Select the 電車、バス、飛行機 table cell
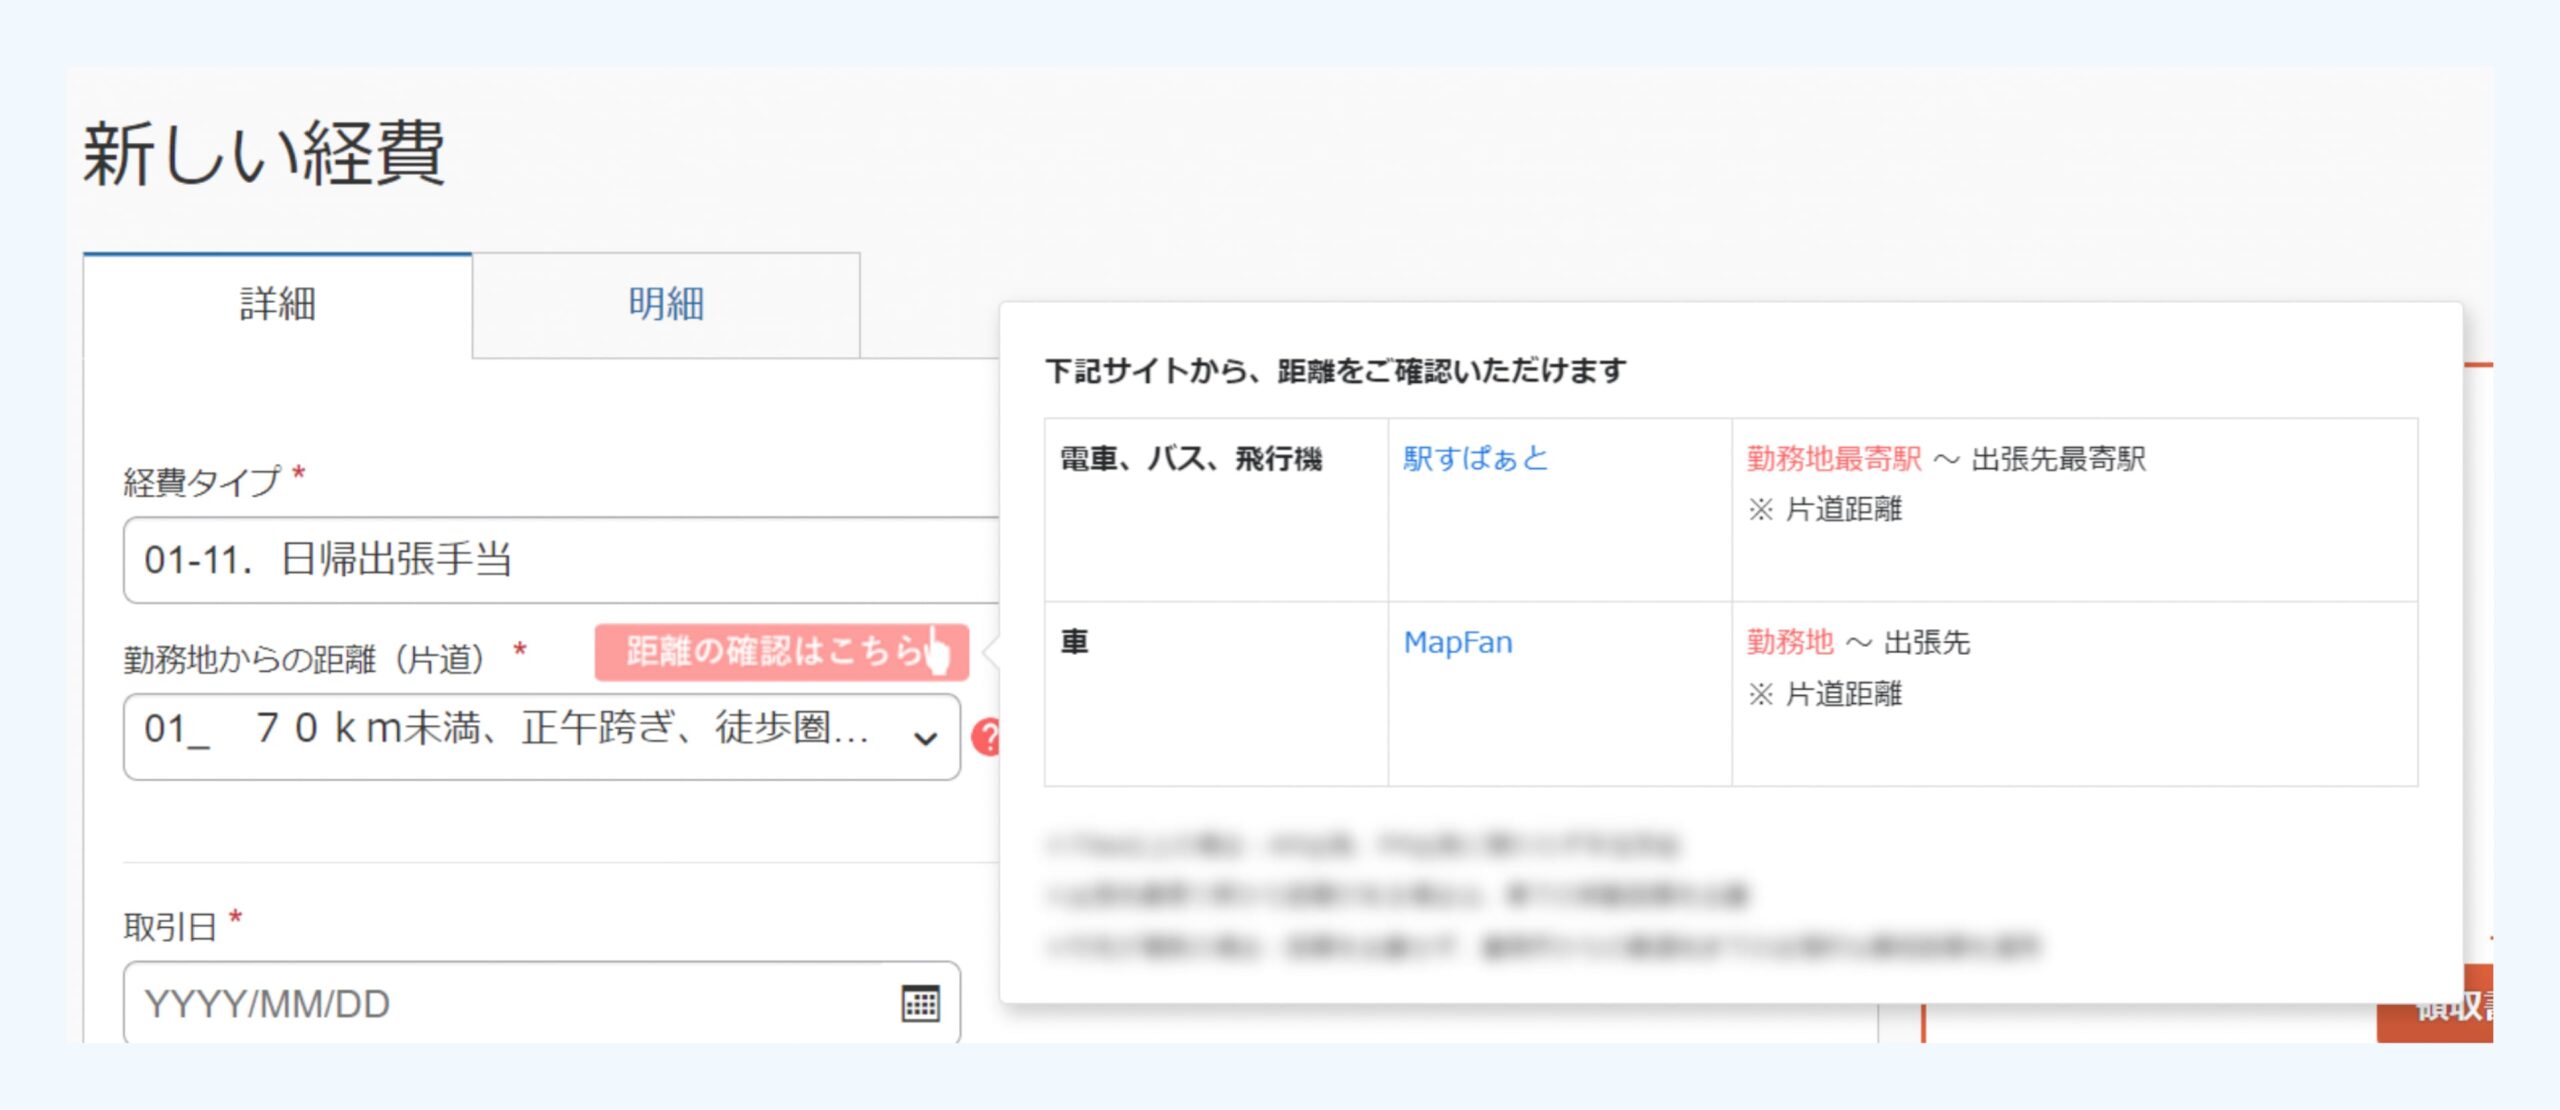Image resolution: width=2560 pixels, height=1110 pixels. [x=1190, y=459]
